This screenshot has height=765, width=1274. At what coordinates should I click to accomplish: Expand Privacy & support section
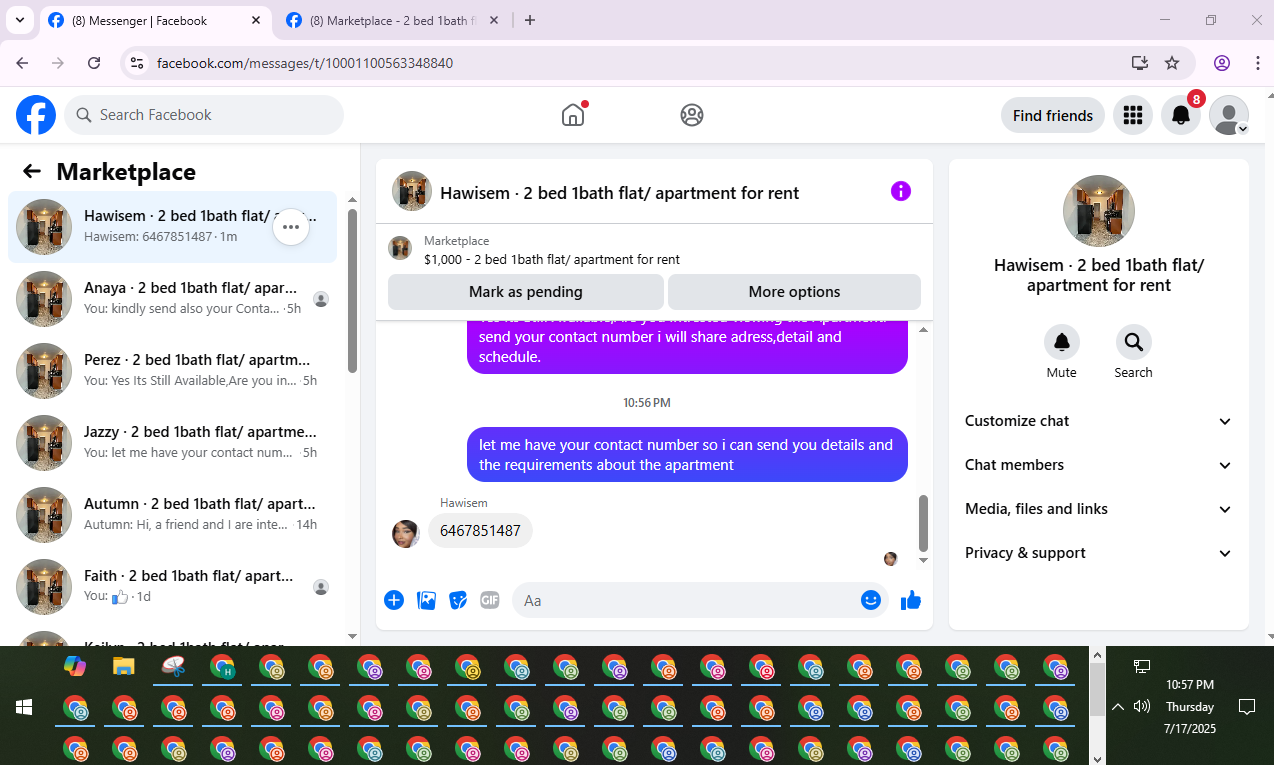[x=1099, y=553]
